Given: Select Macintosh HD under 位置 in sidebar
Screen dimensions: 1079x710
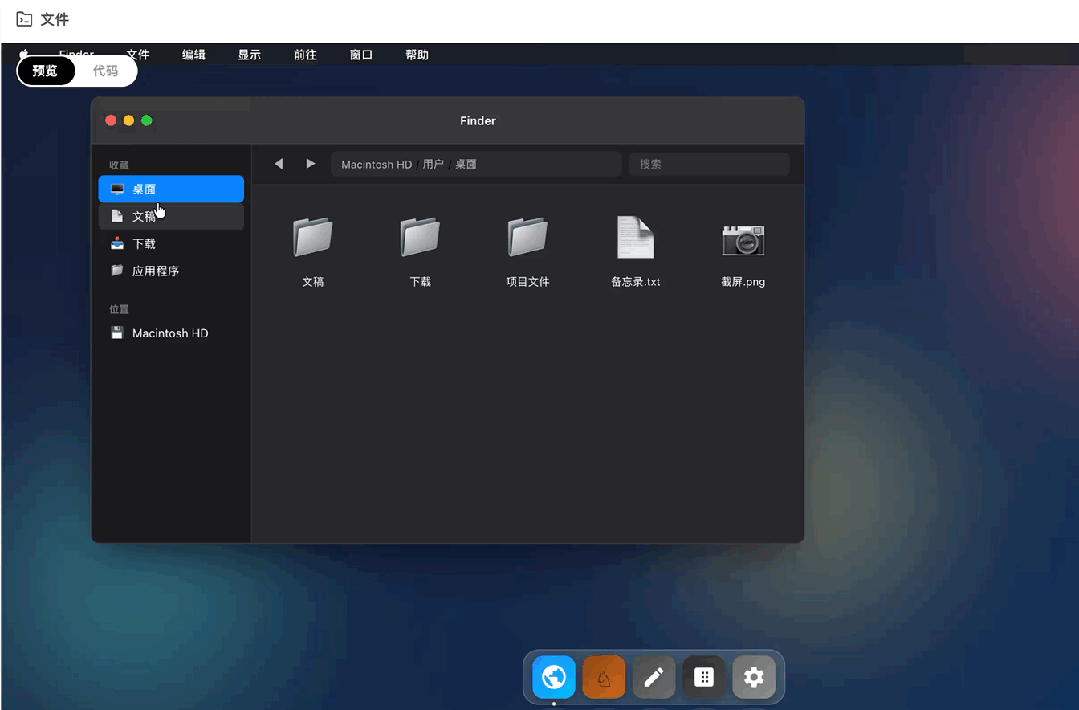Looking at the screenshot, I should coord(171,334).
